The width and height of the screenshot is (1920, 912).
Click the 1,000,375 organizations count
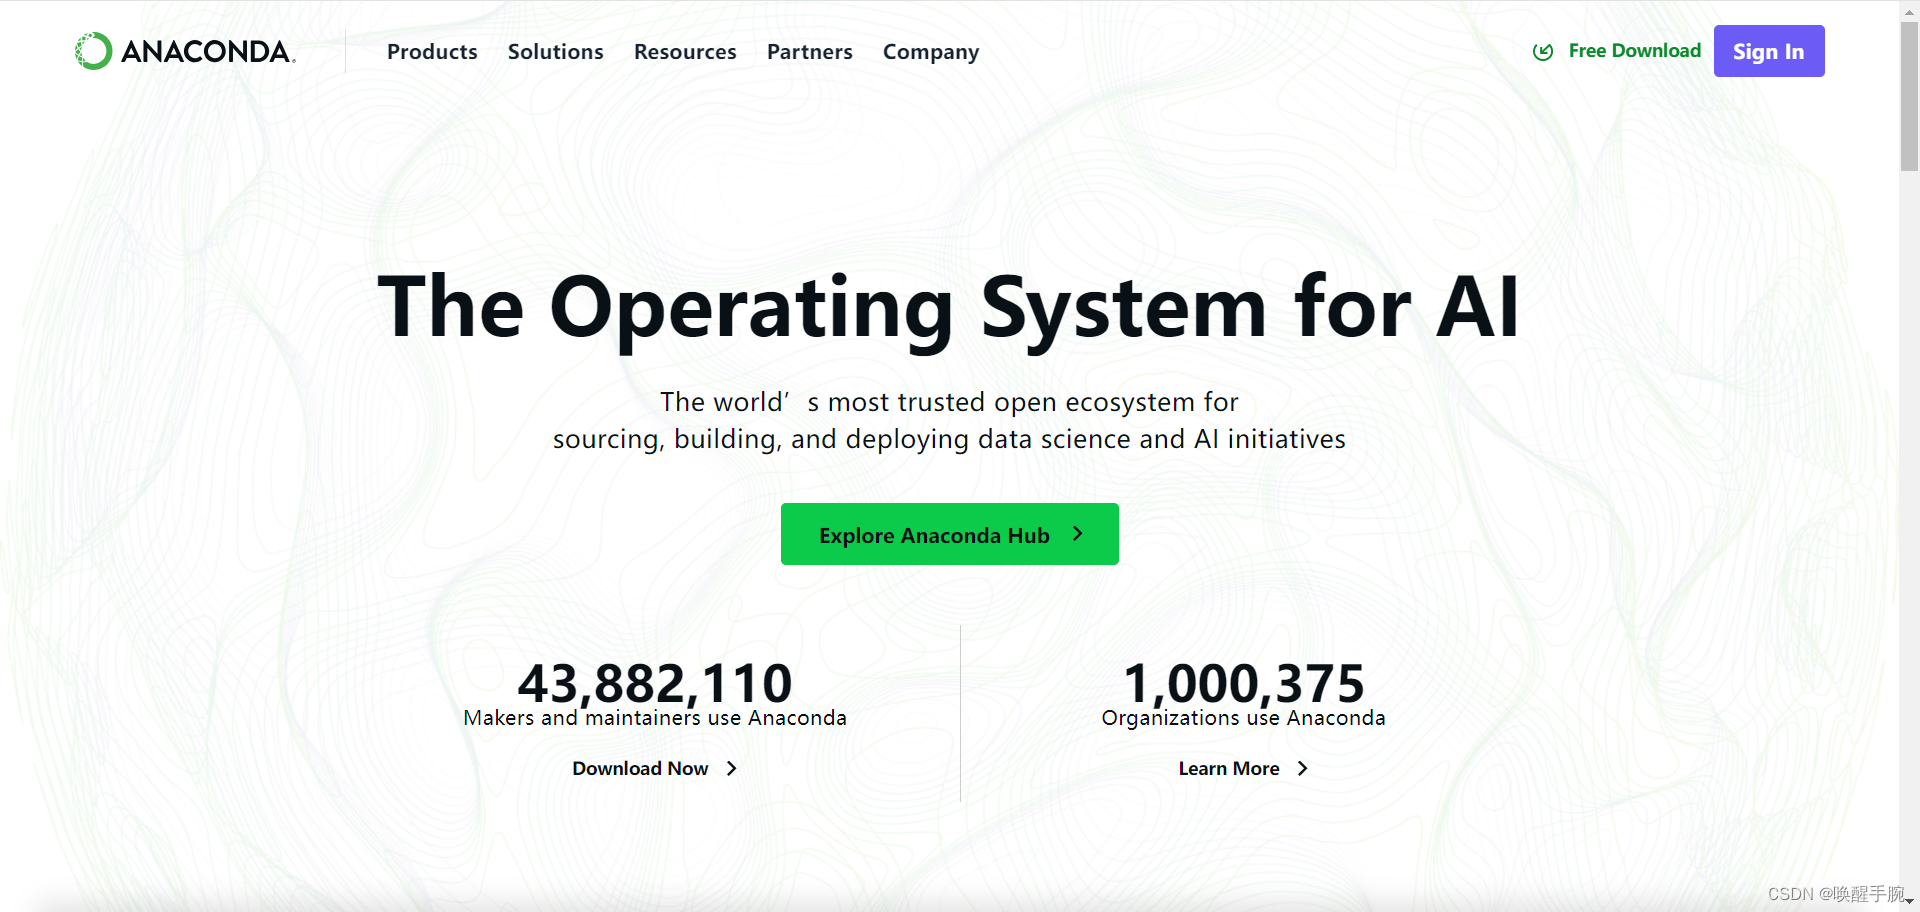click(x=1244, y=683)
